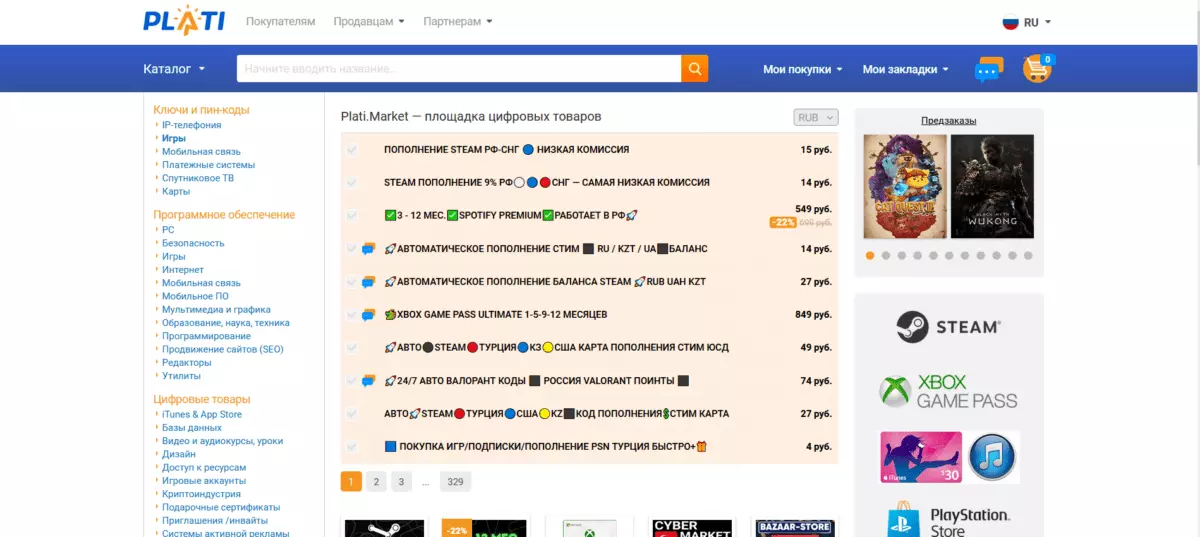
Task: Click the -22% discount badge on Spotify row
Action: tap(782, 222)
